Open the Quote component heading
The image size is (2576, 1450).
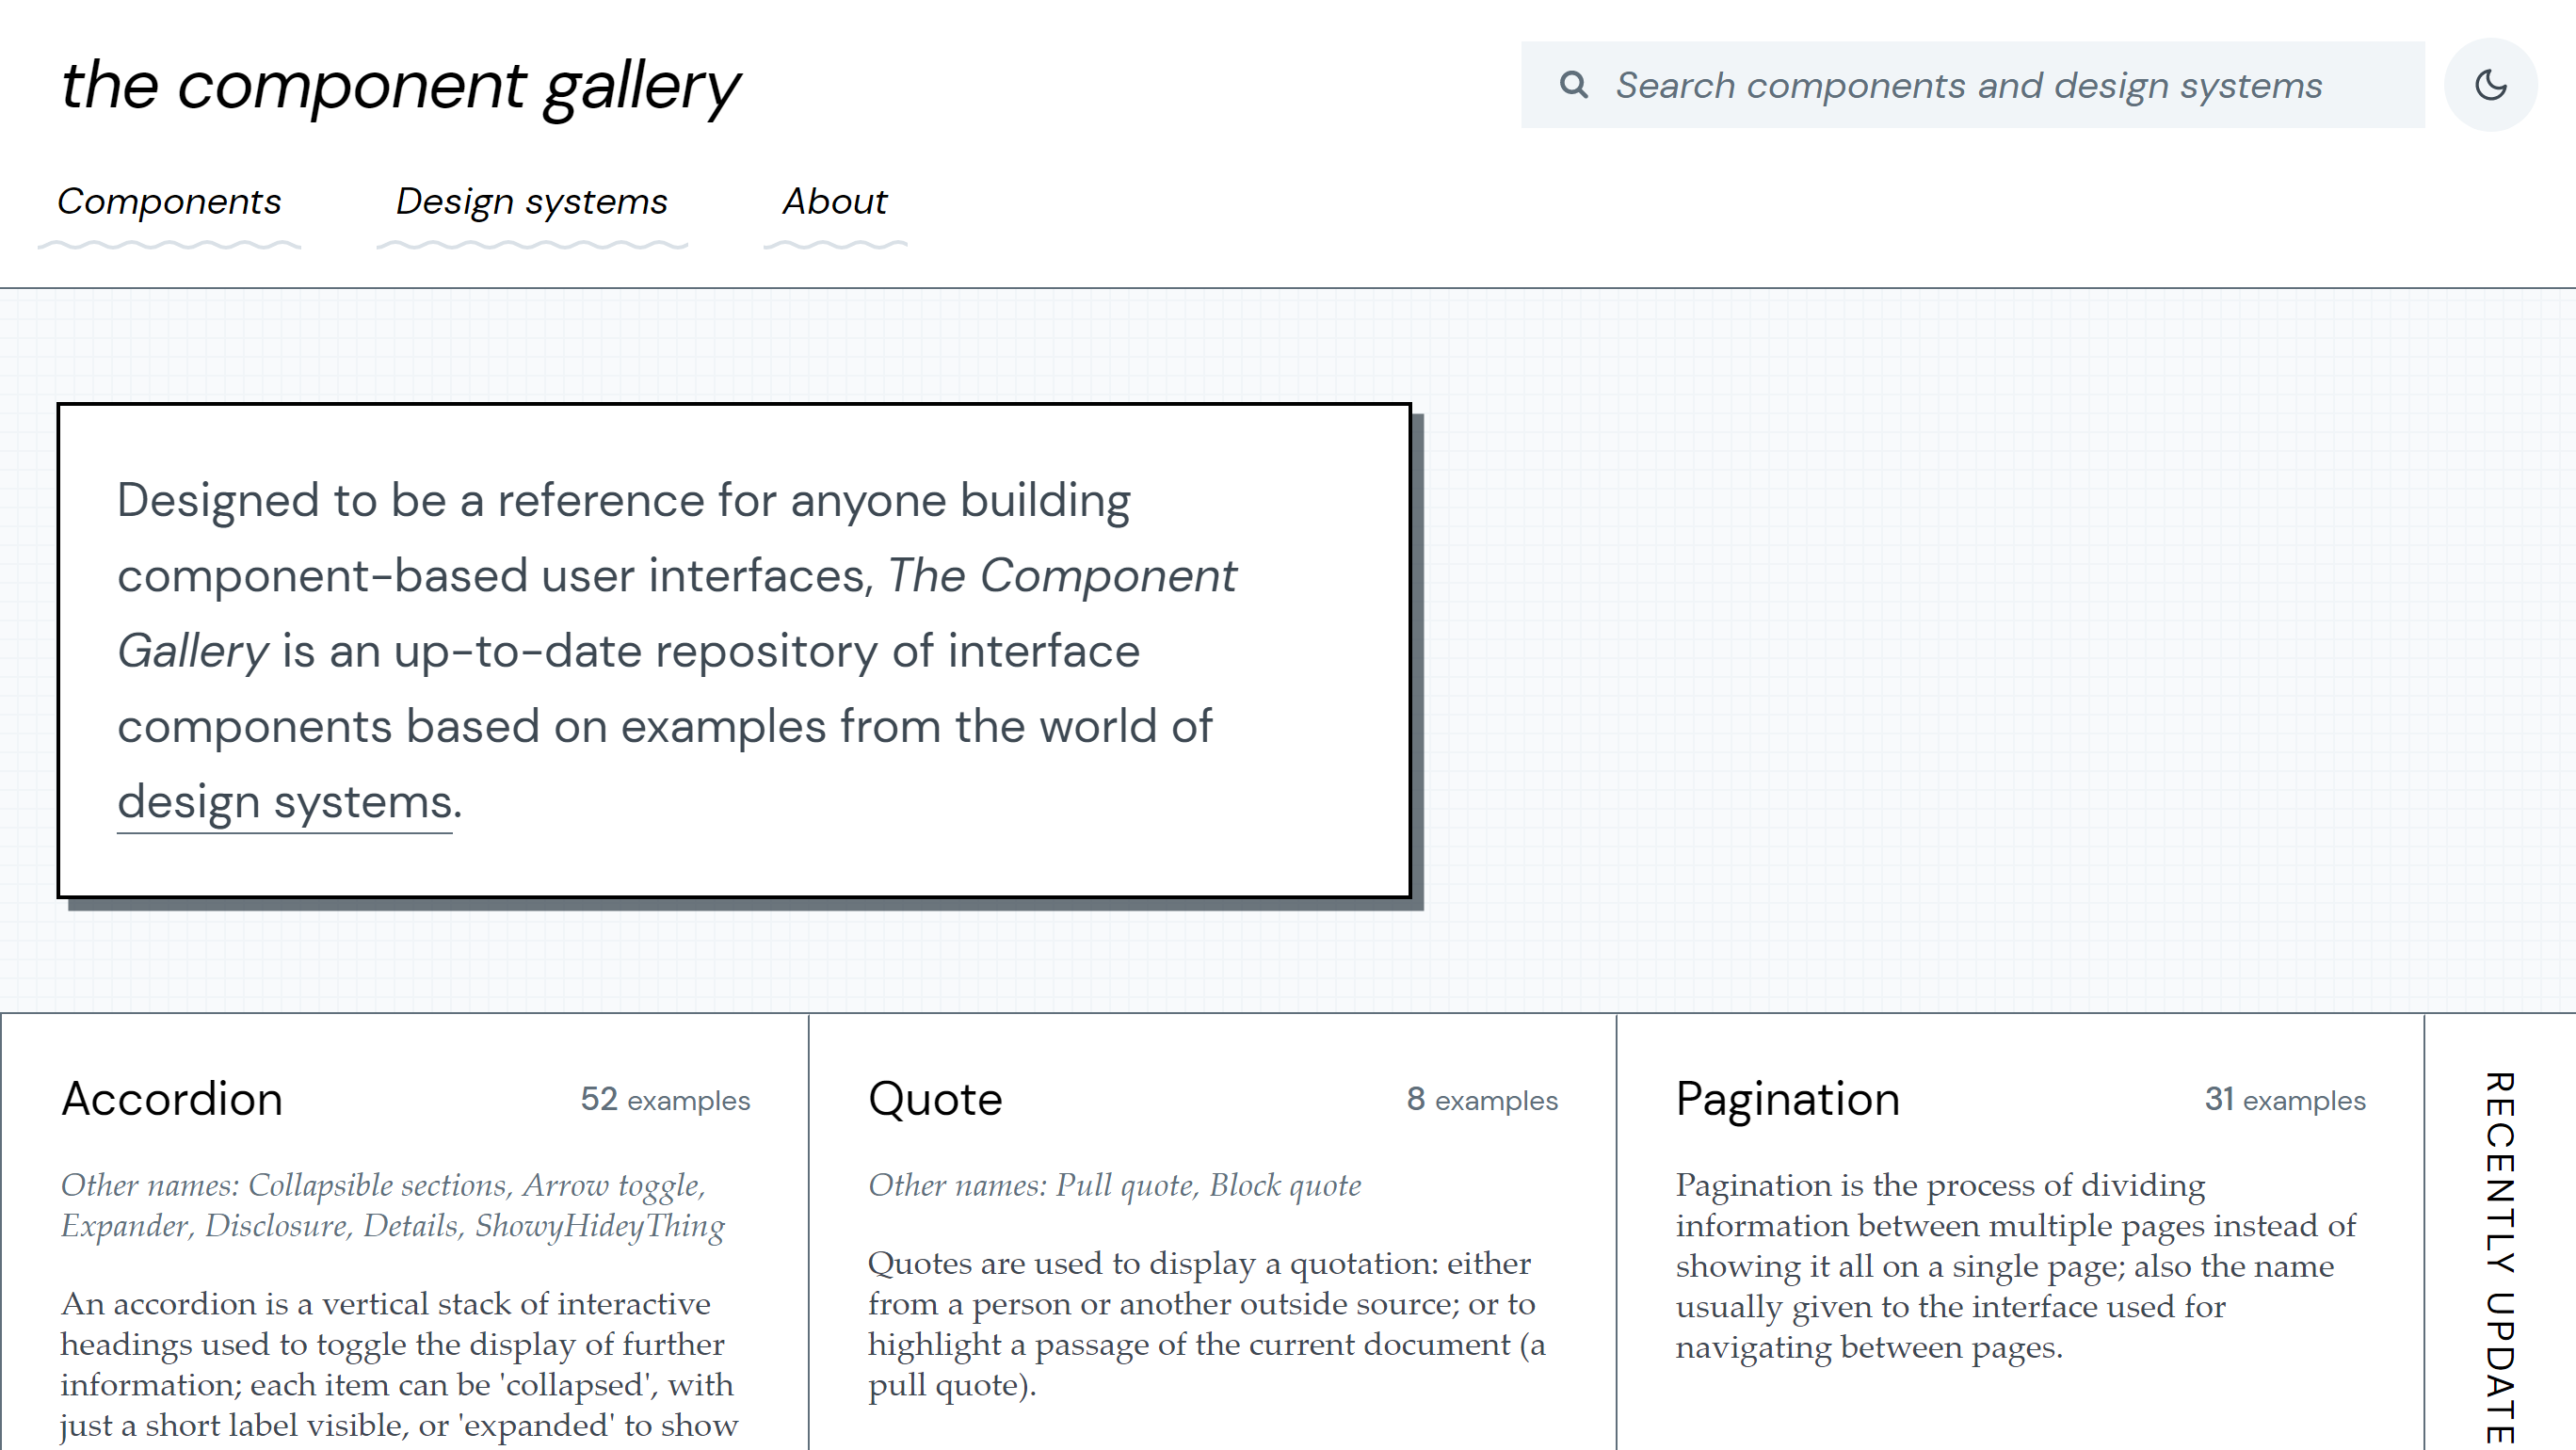(935, 1099)
